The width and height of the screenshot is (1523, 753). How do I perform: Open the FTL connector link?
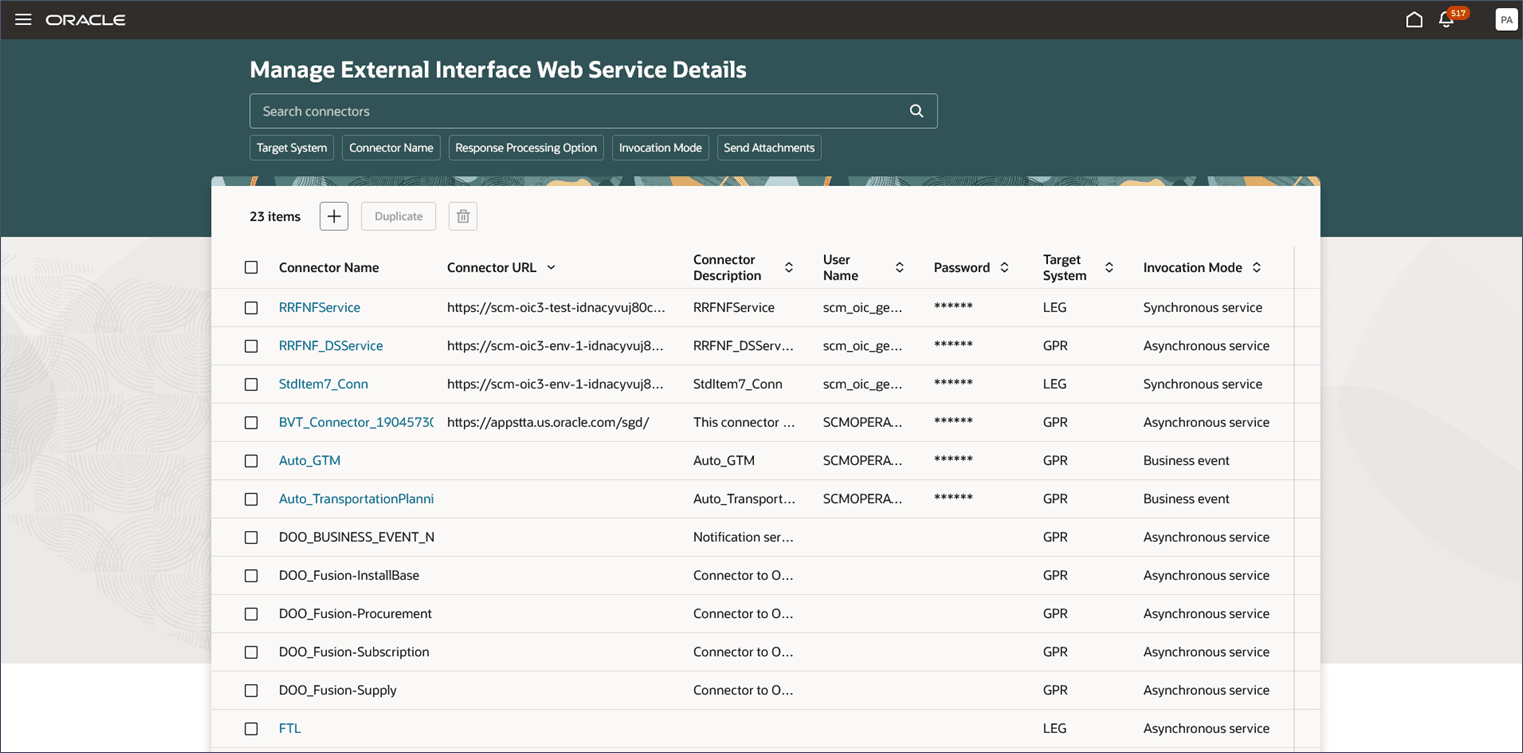[x=290, y=728]
